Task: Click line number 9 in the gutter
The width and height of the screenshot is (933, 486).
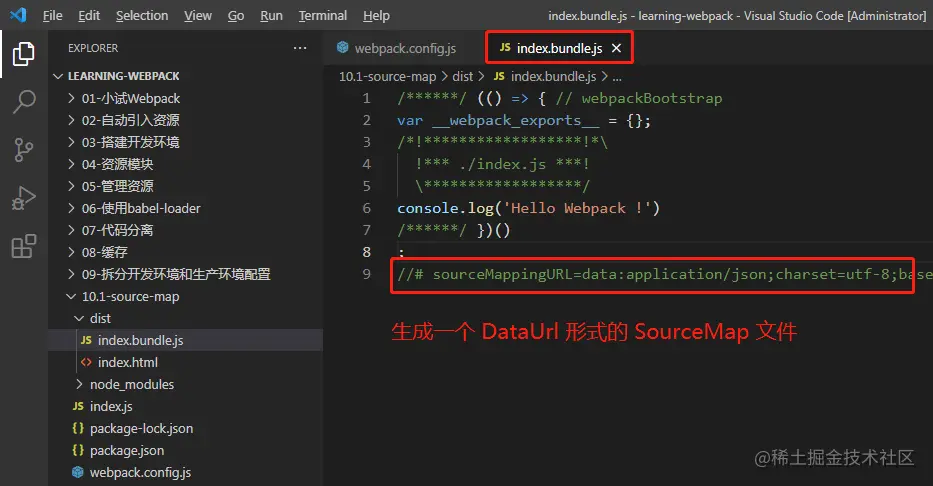Action: [367, 274]
